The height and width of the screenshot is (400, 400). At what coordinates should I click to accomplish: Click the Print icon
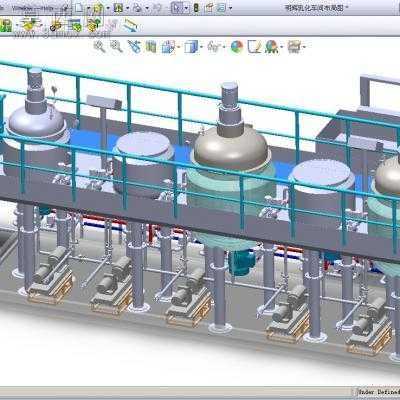click(x=138, y=7)
